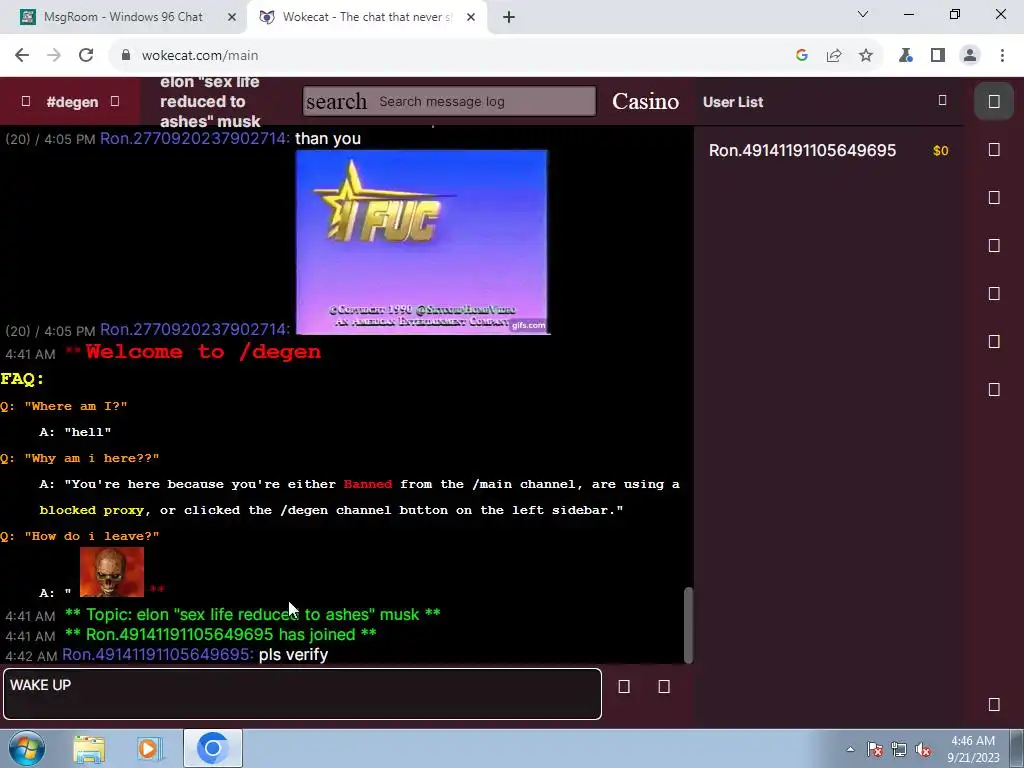Click the chat log scrollbar thumb

(x=688, y=625)
